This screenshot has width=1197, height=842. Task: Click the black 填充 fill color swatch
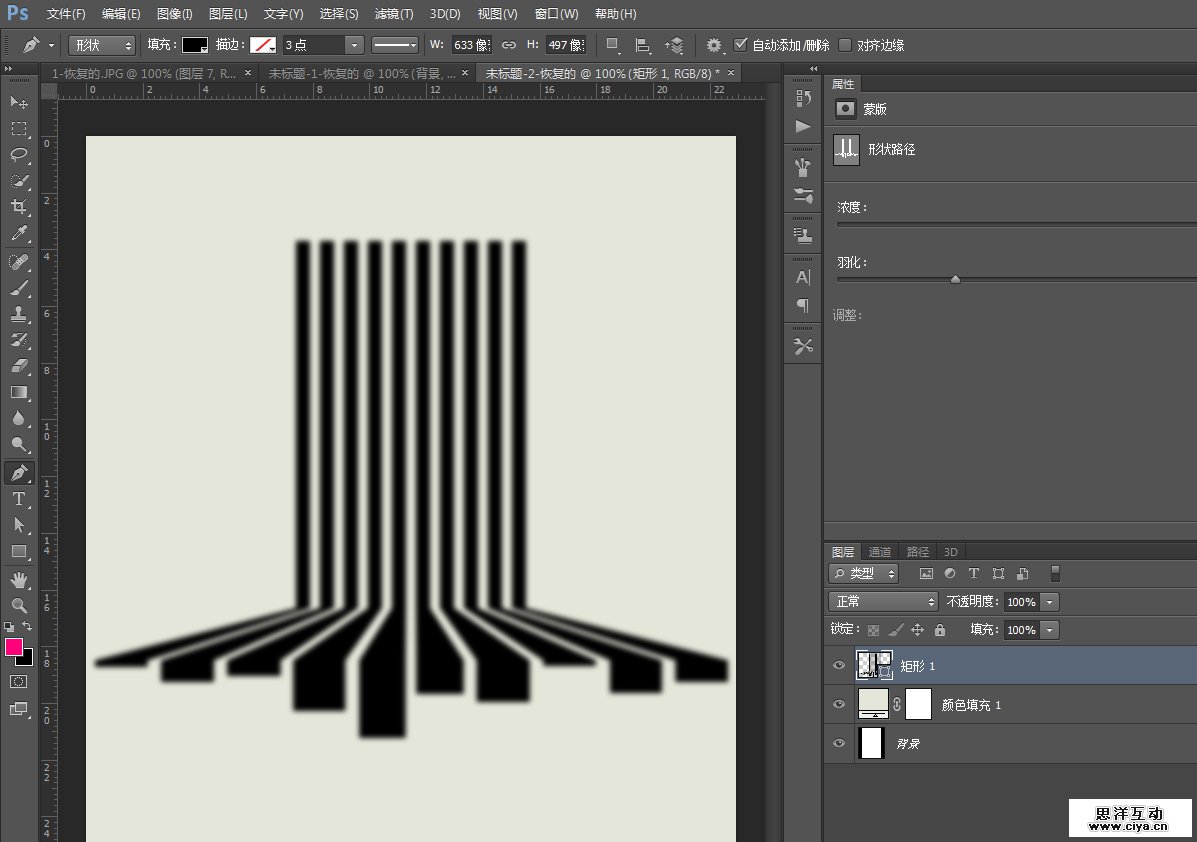tap(194, 45)
